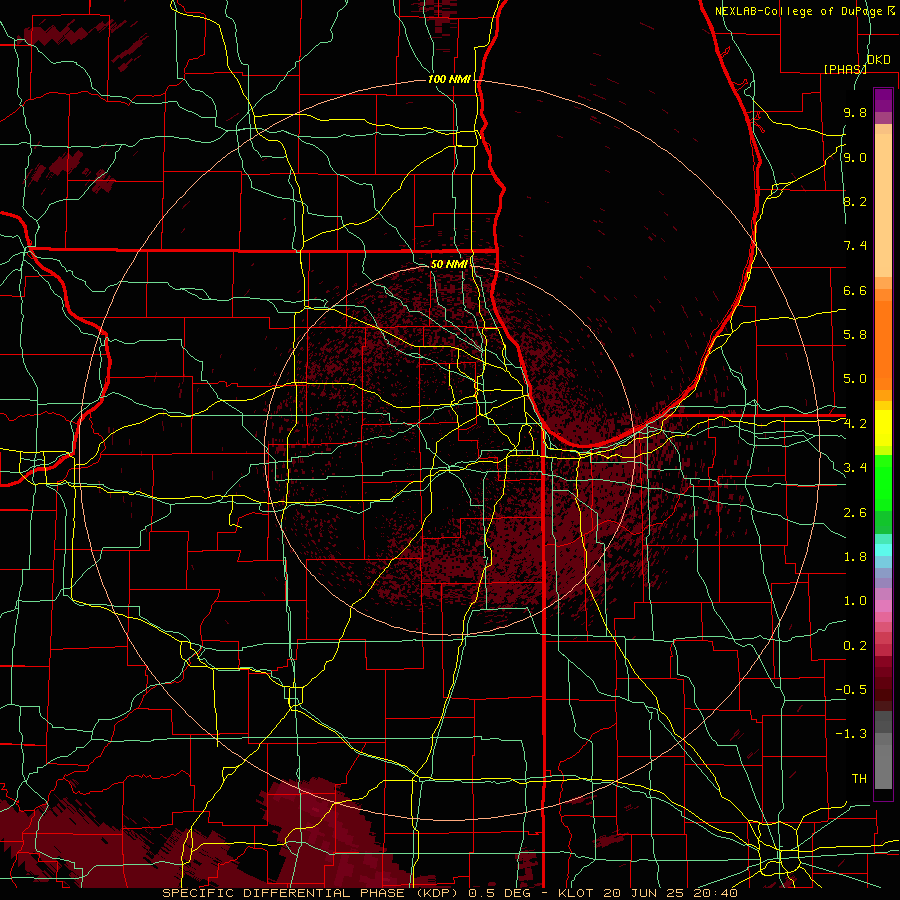This screenshot has height=900, width=900.
Task: Click the 3.4 value on the scale
Action: pyautogui.click(x=855, y=468)
